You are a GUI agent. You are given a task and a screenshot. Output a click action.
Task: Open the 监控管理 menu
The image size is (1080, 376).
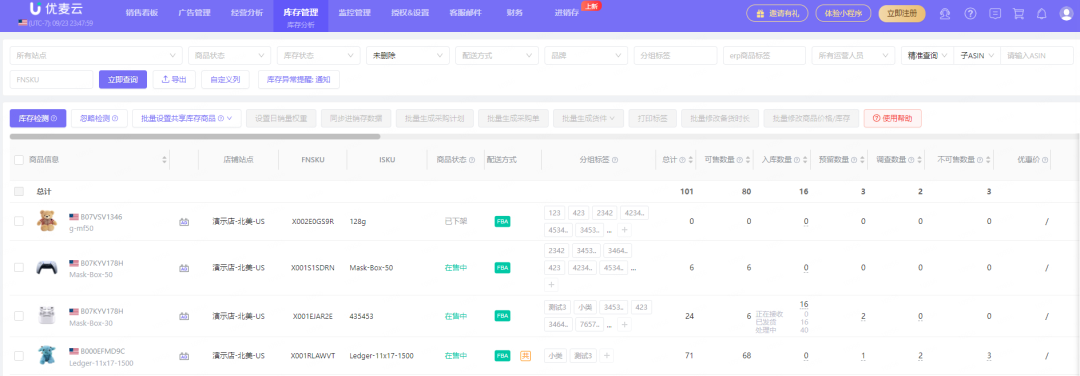click(x=355, y=13)
